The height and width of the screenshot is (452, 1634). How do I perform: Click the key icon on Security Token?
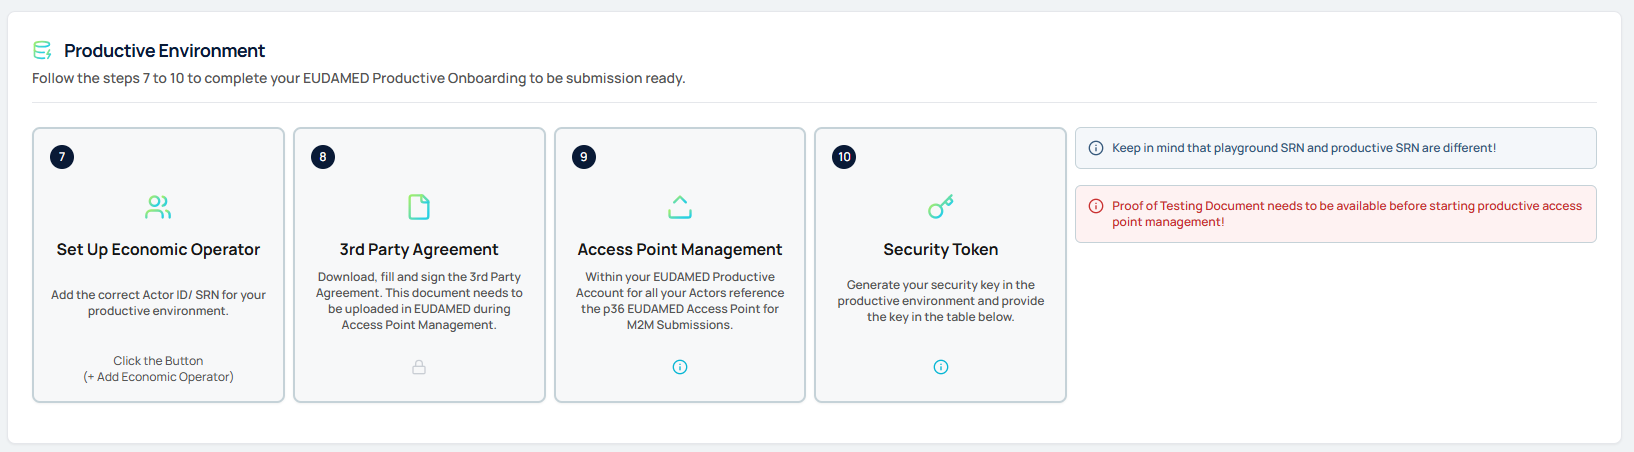click(941, 207)
